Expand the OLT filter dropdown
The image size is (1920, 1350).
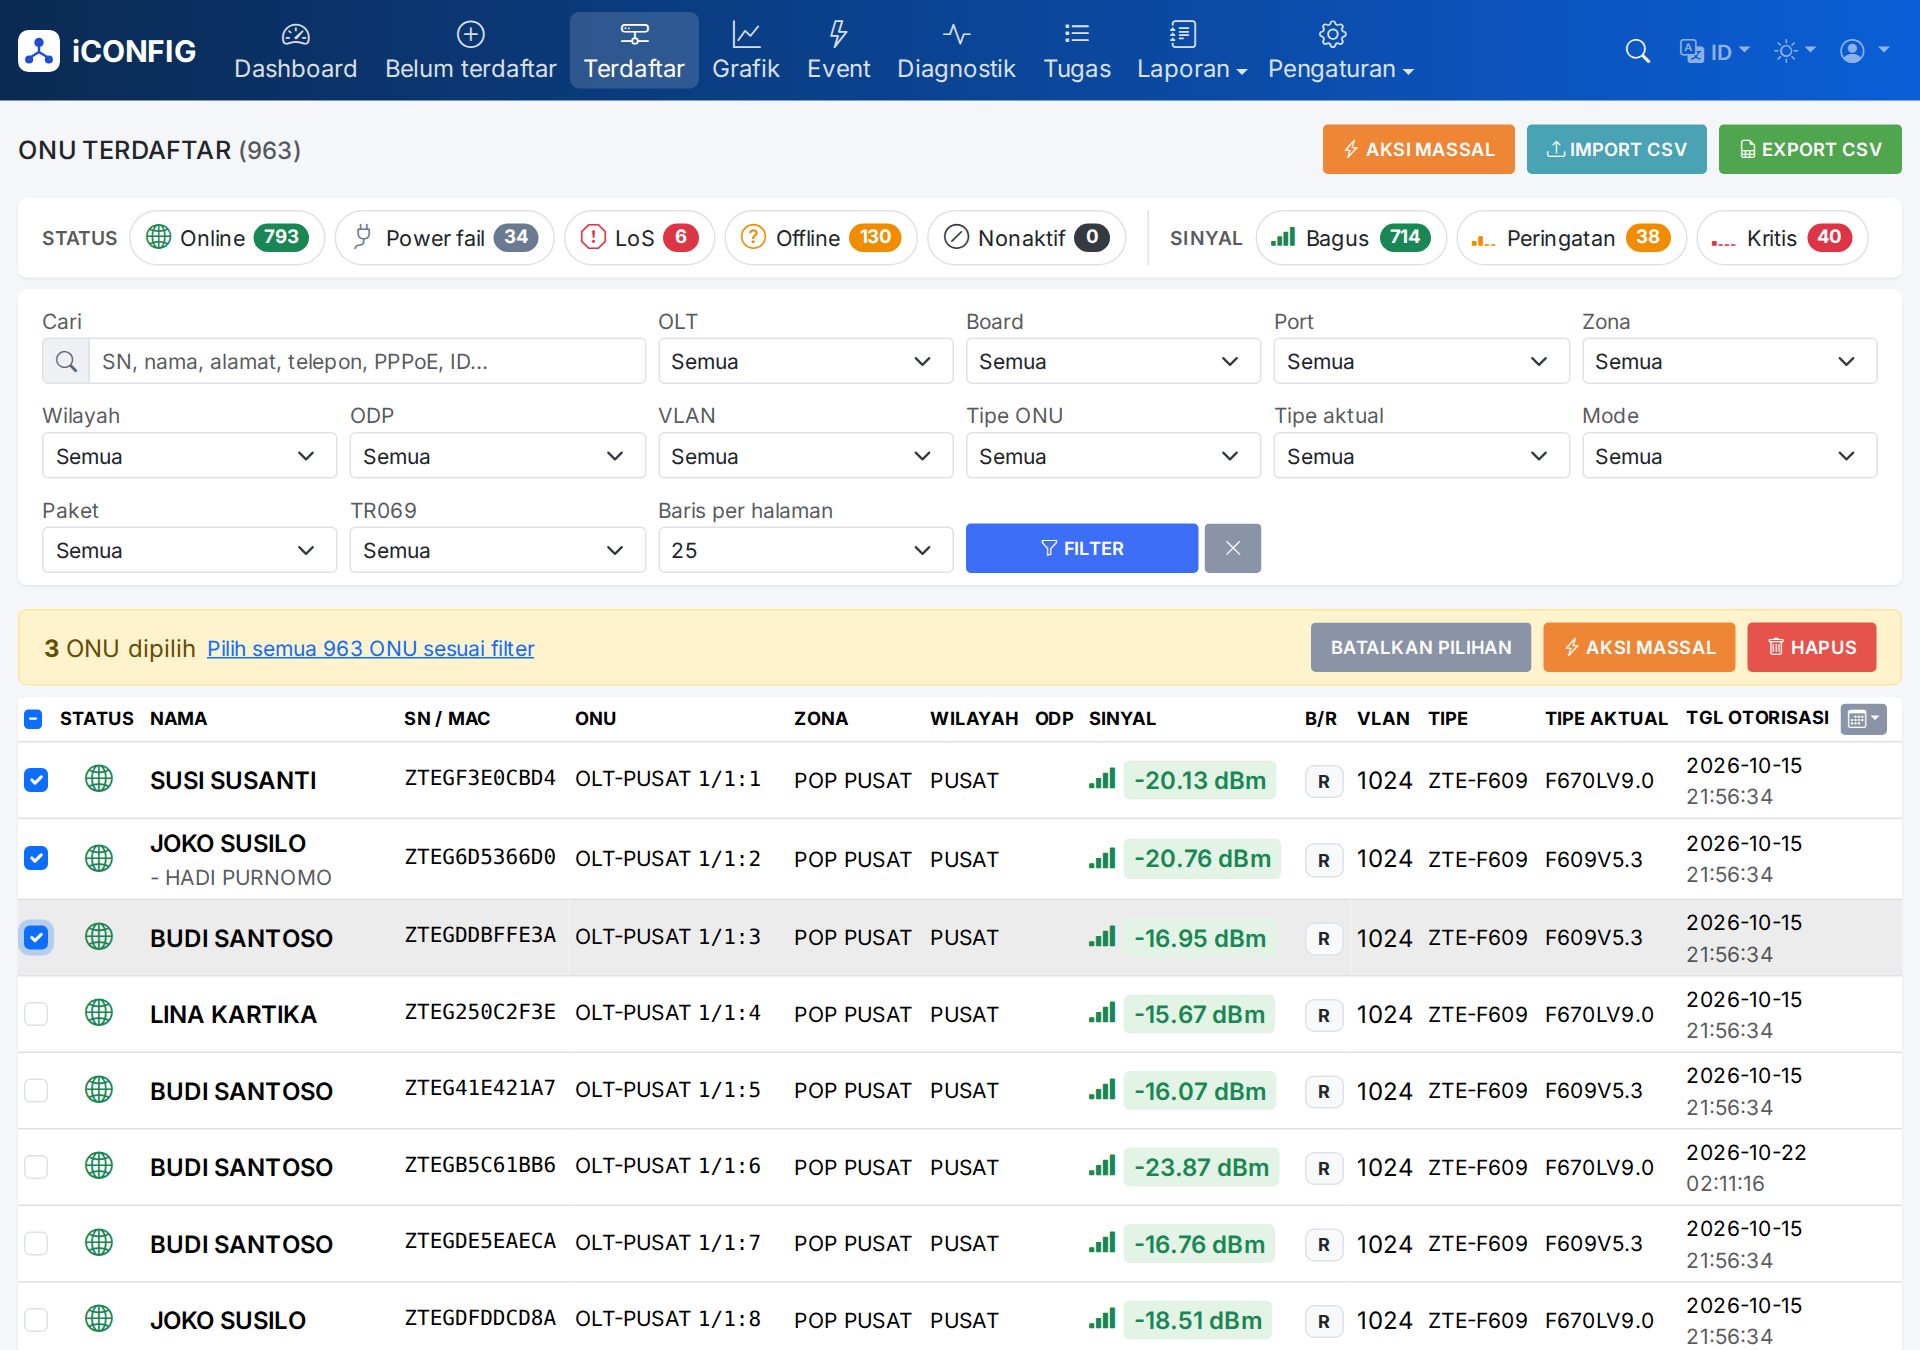[x=805, y=361]
